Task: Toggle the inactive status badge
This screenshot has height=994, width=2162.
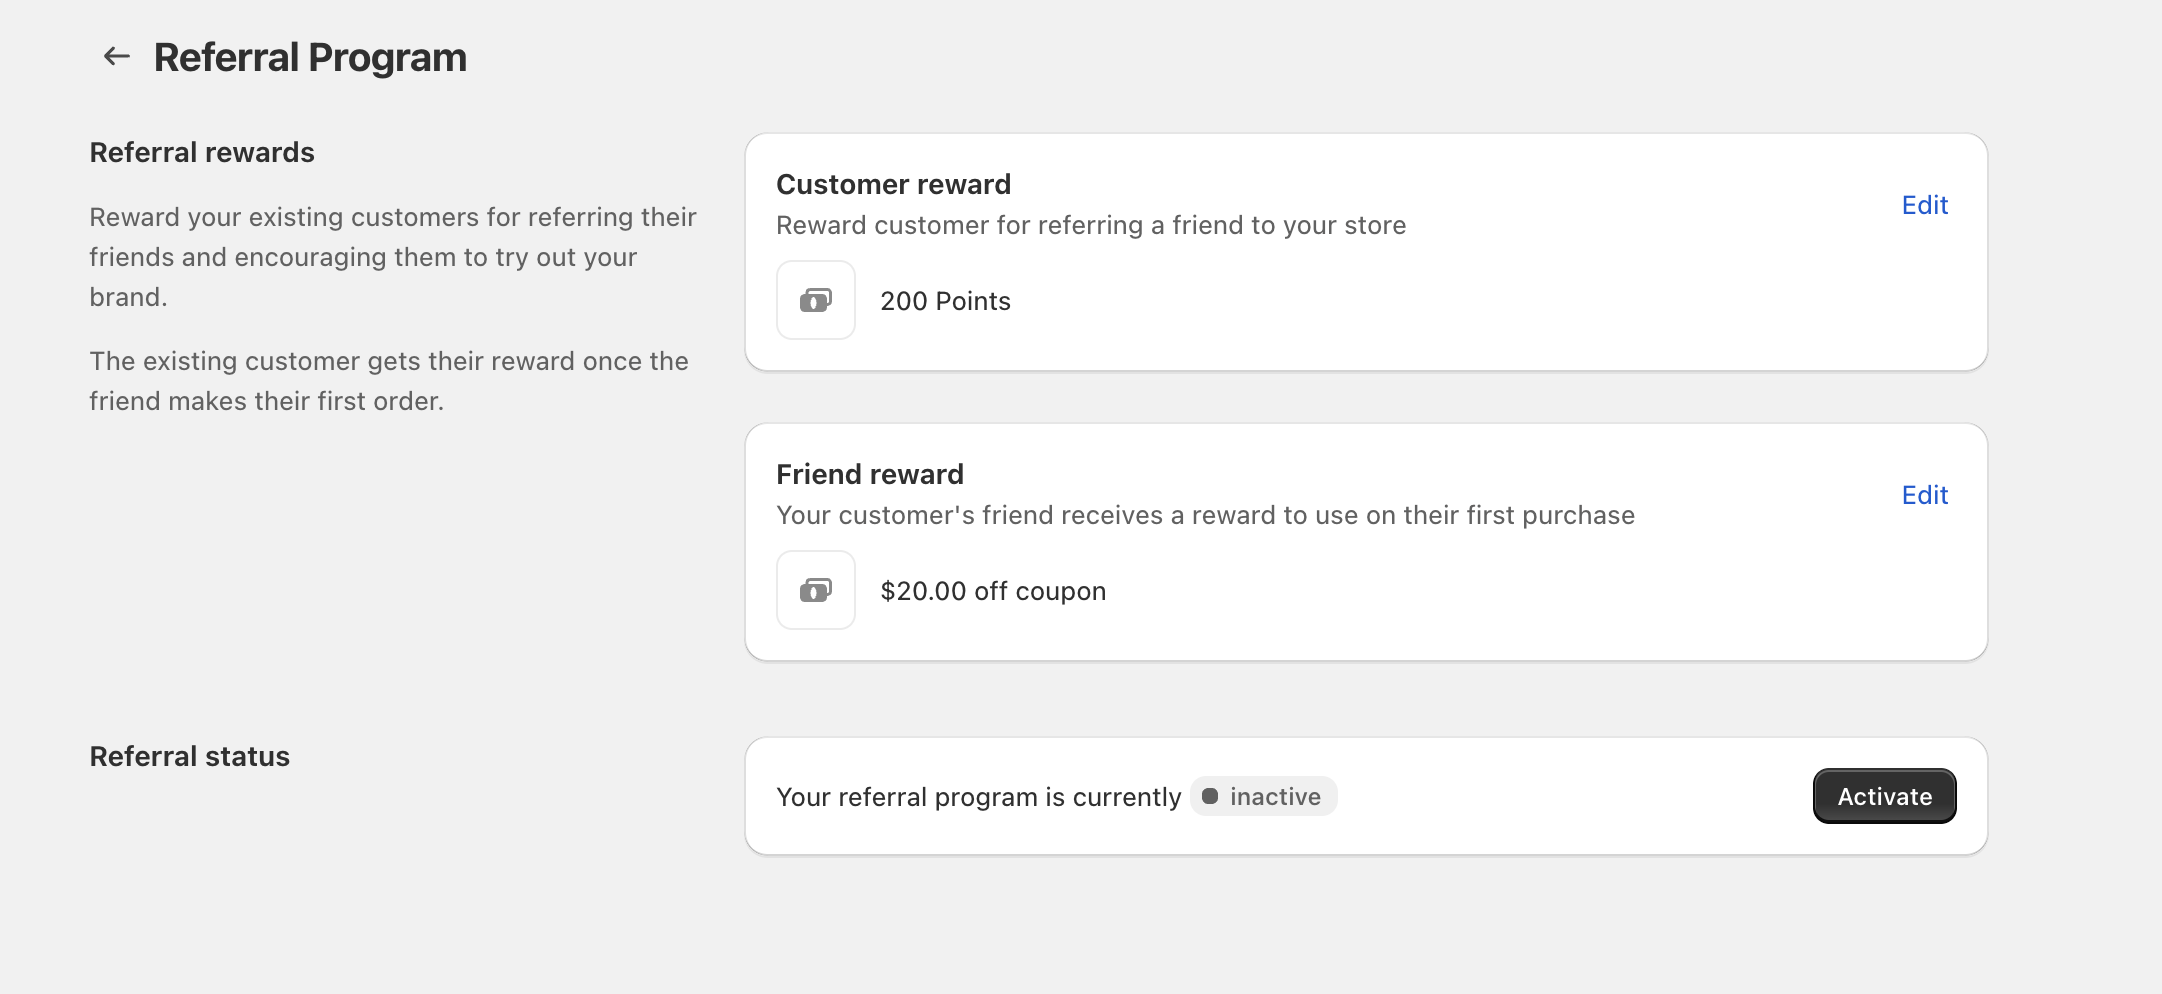Action: (1263, 796)
